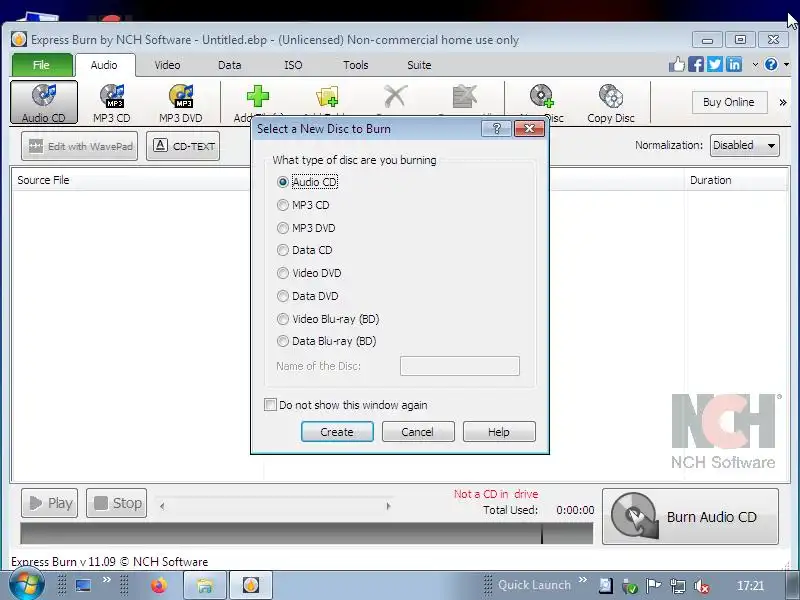Expand the Quick Launch chevron

click(x=583, y=580)
